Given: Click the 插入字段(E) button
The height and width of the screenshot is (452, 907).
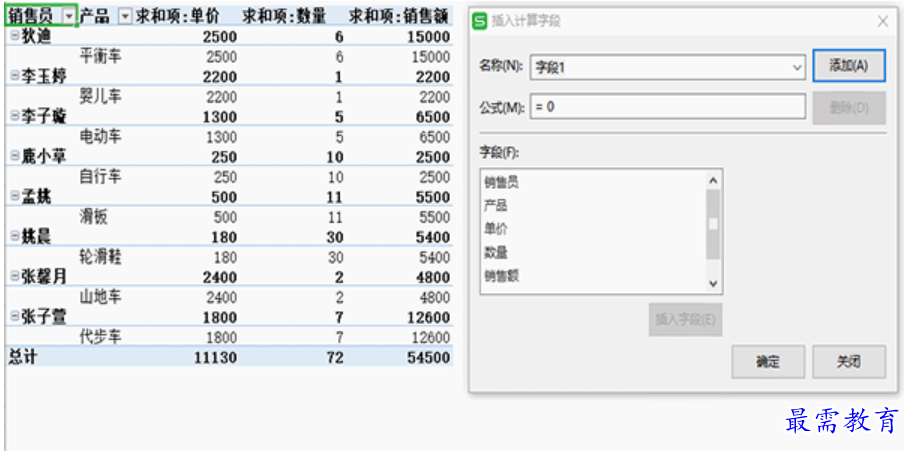Looking at the screenshot, I should (x=685, y=319).
